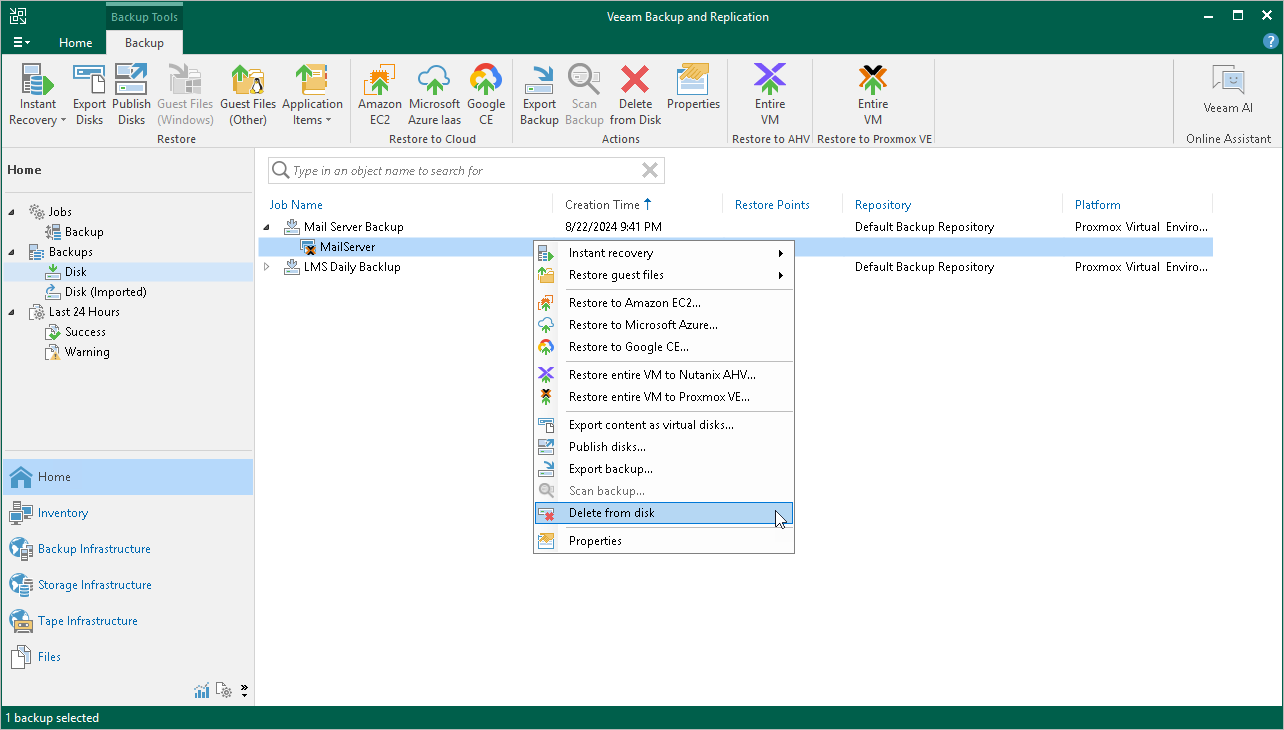Choose Export backup in the context menu
1284x730 pixels.
664,469
